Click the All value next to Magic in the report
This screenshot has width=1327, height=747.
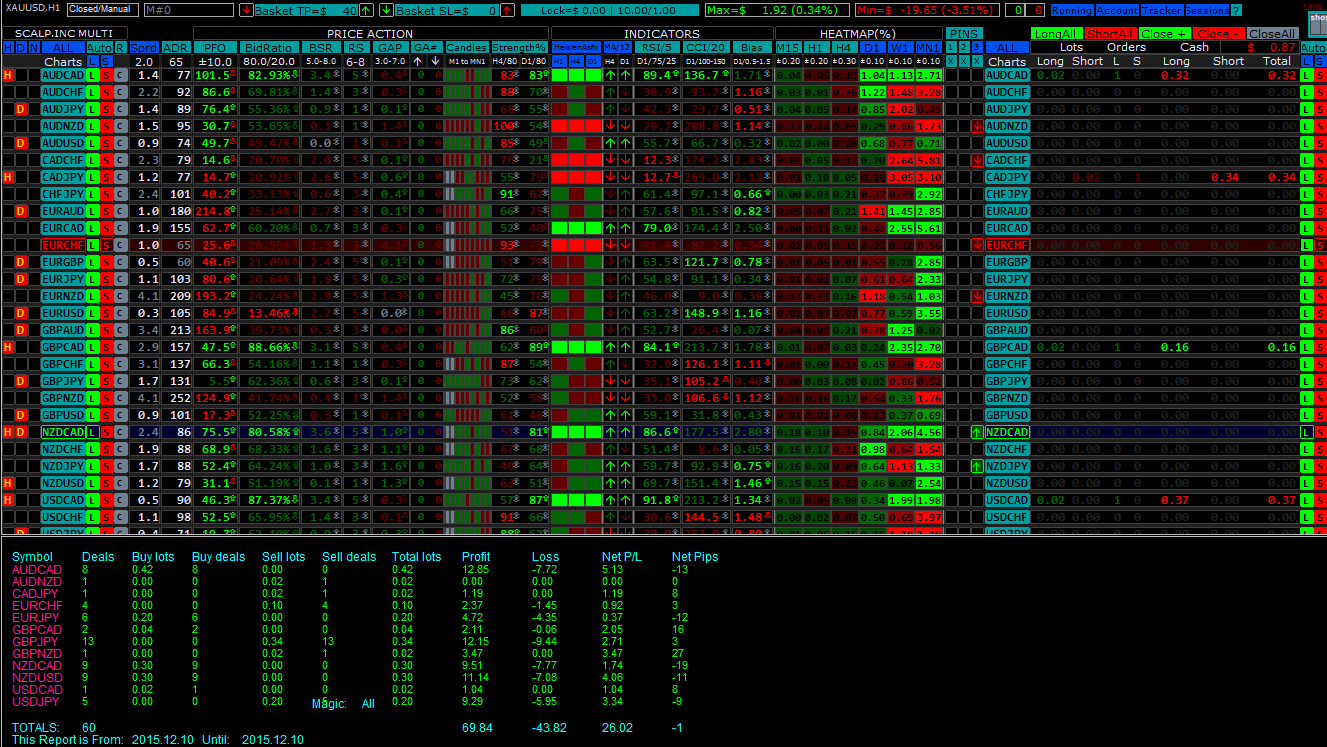(368, 704)
